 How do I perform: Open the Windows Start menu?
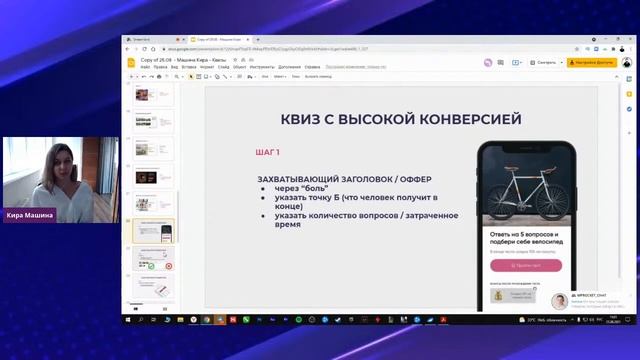(x=128, y=320)
